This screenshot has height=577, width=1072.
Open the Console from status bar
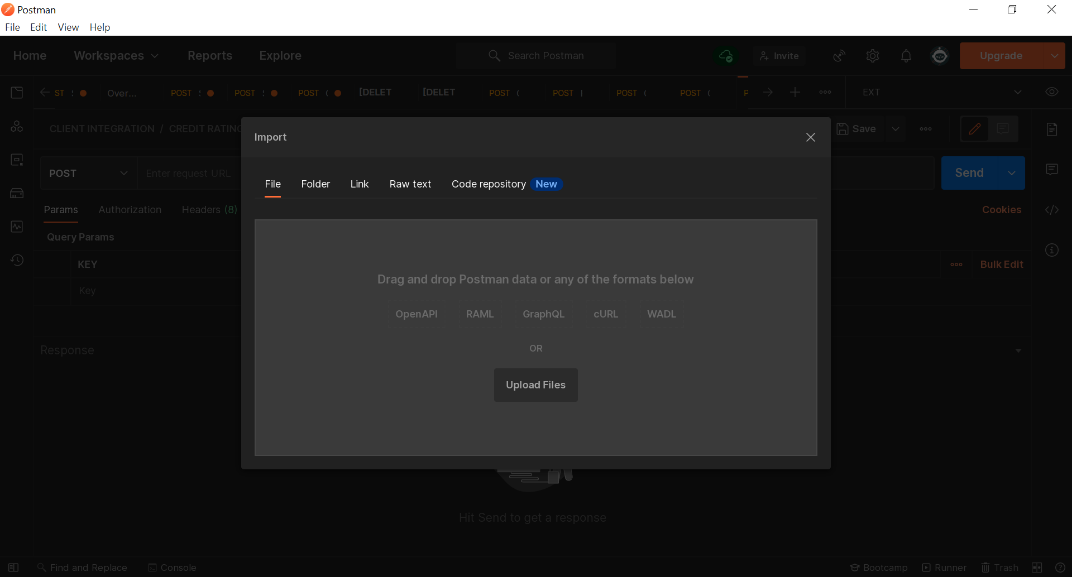click(x=172, y=567)
